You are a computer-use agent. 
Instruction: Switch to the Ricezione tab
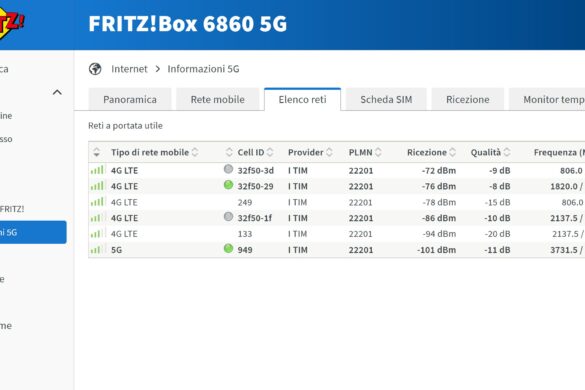coord(467,100)
